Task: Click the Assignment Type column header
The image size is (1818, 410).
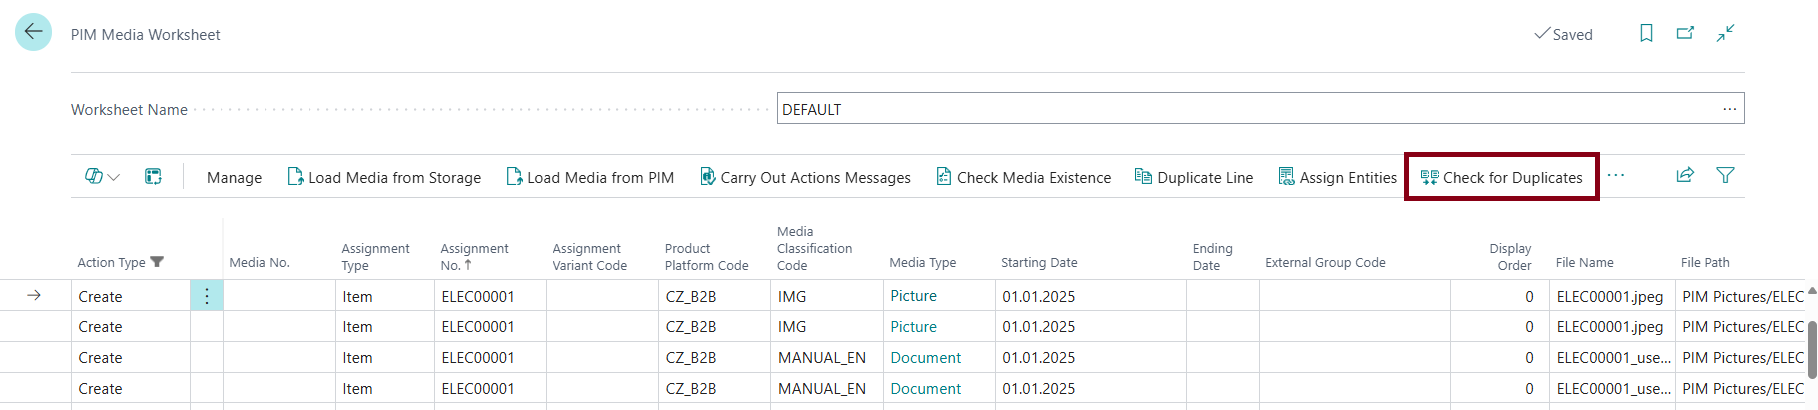Action: point(375,256)
